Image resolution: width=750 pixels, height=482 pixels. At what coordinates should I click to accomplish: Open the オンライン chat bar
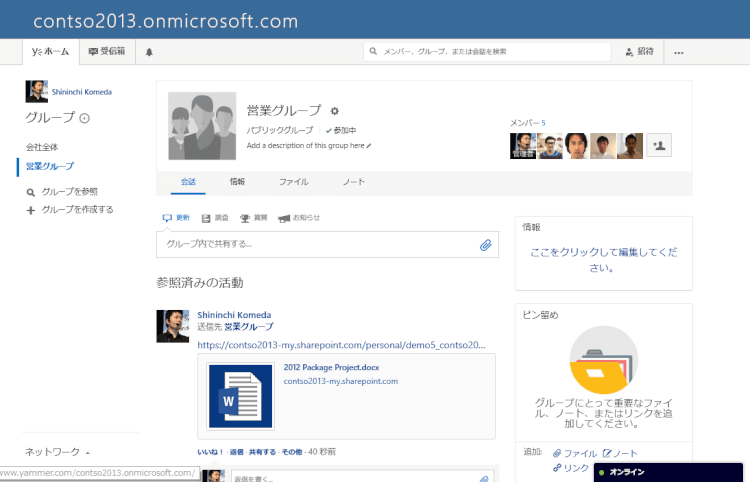coord(668,472)
